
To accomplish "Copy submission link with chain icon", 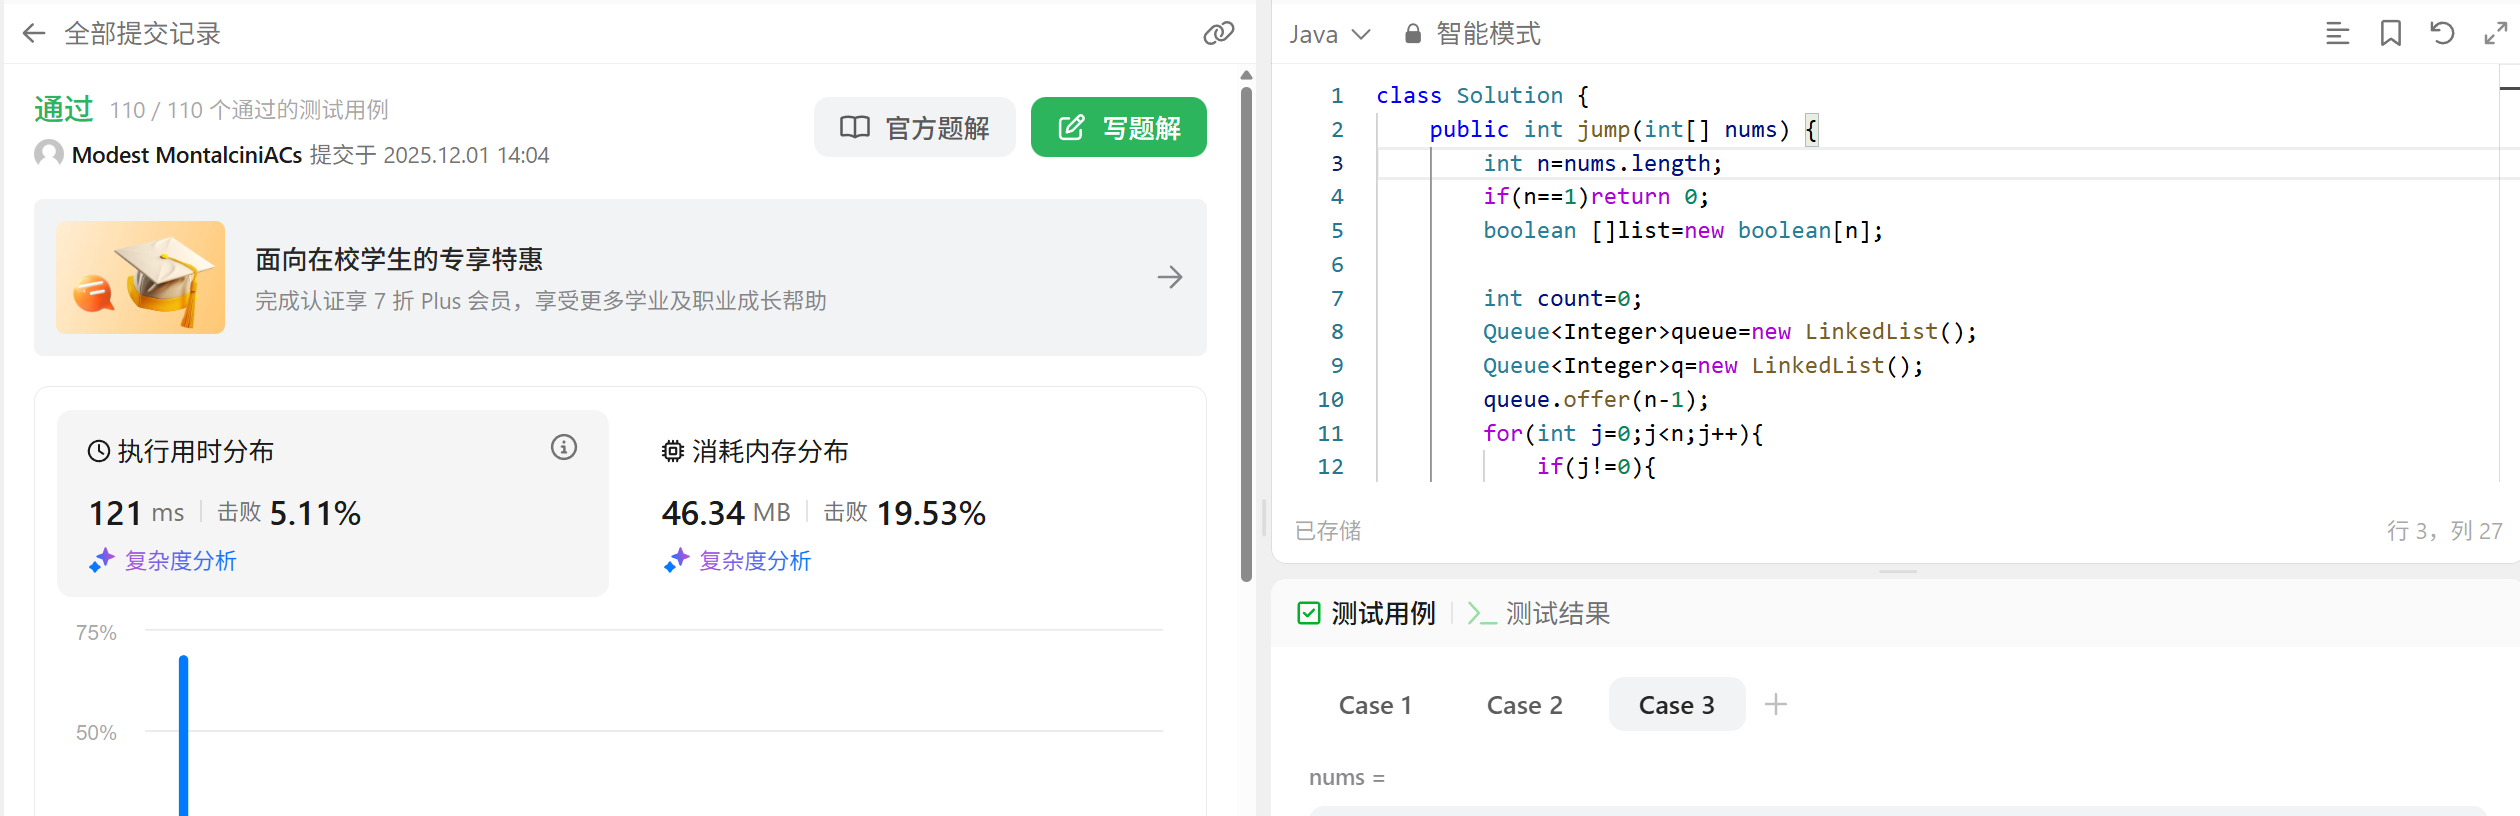I will [1218, 34].
